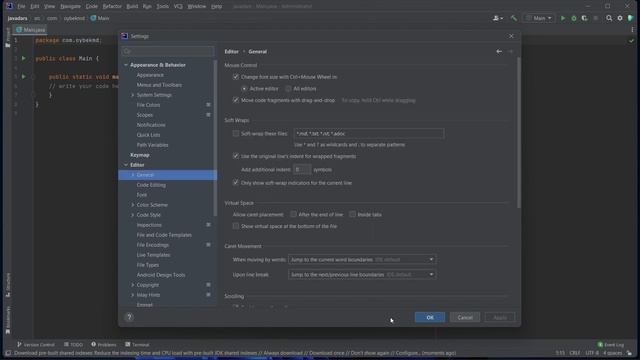Screen dimensions: 640x360
Task: Expand Copyright tree node
Action: point(133,285)
